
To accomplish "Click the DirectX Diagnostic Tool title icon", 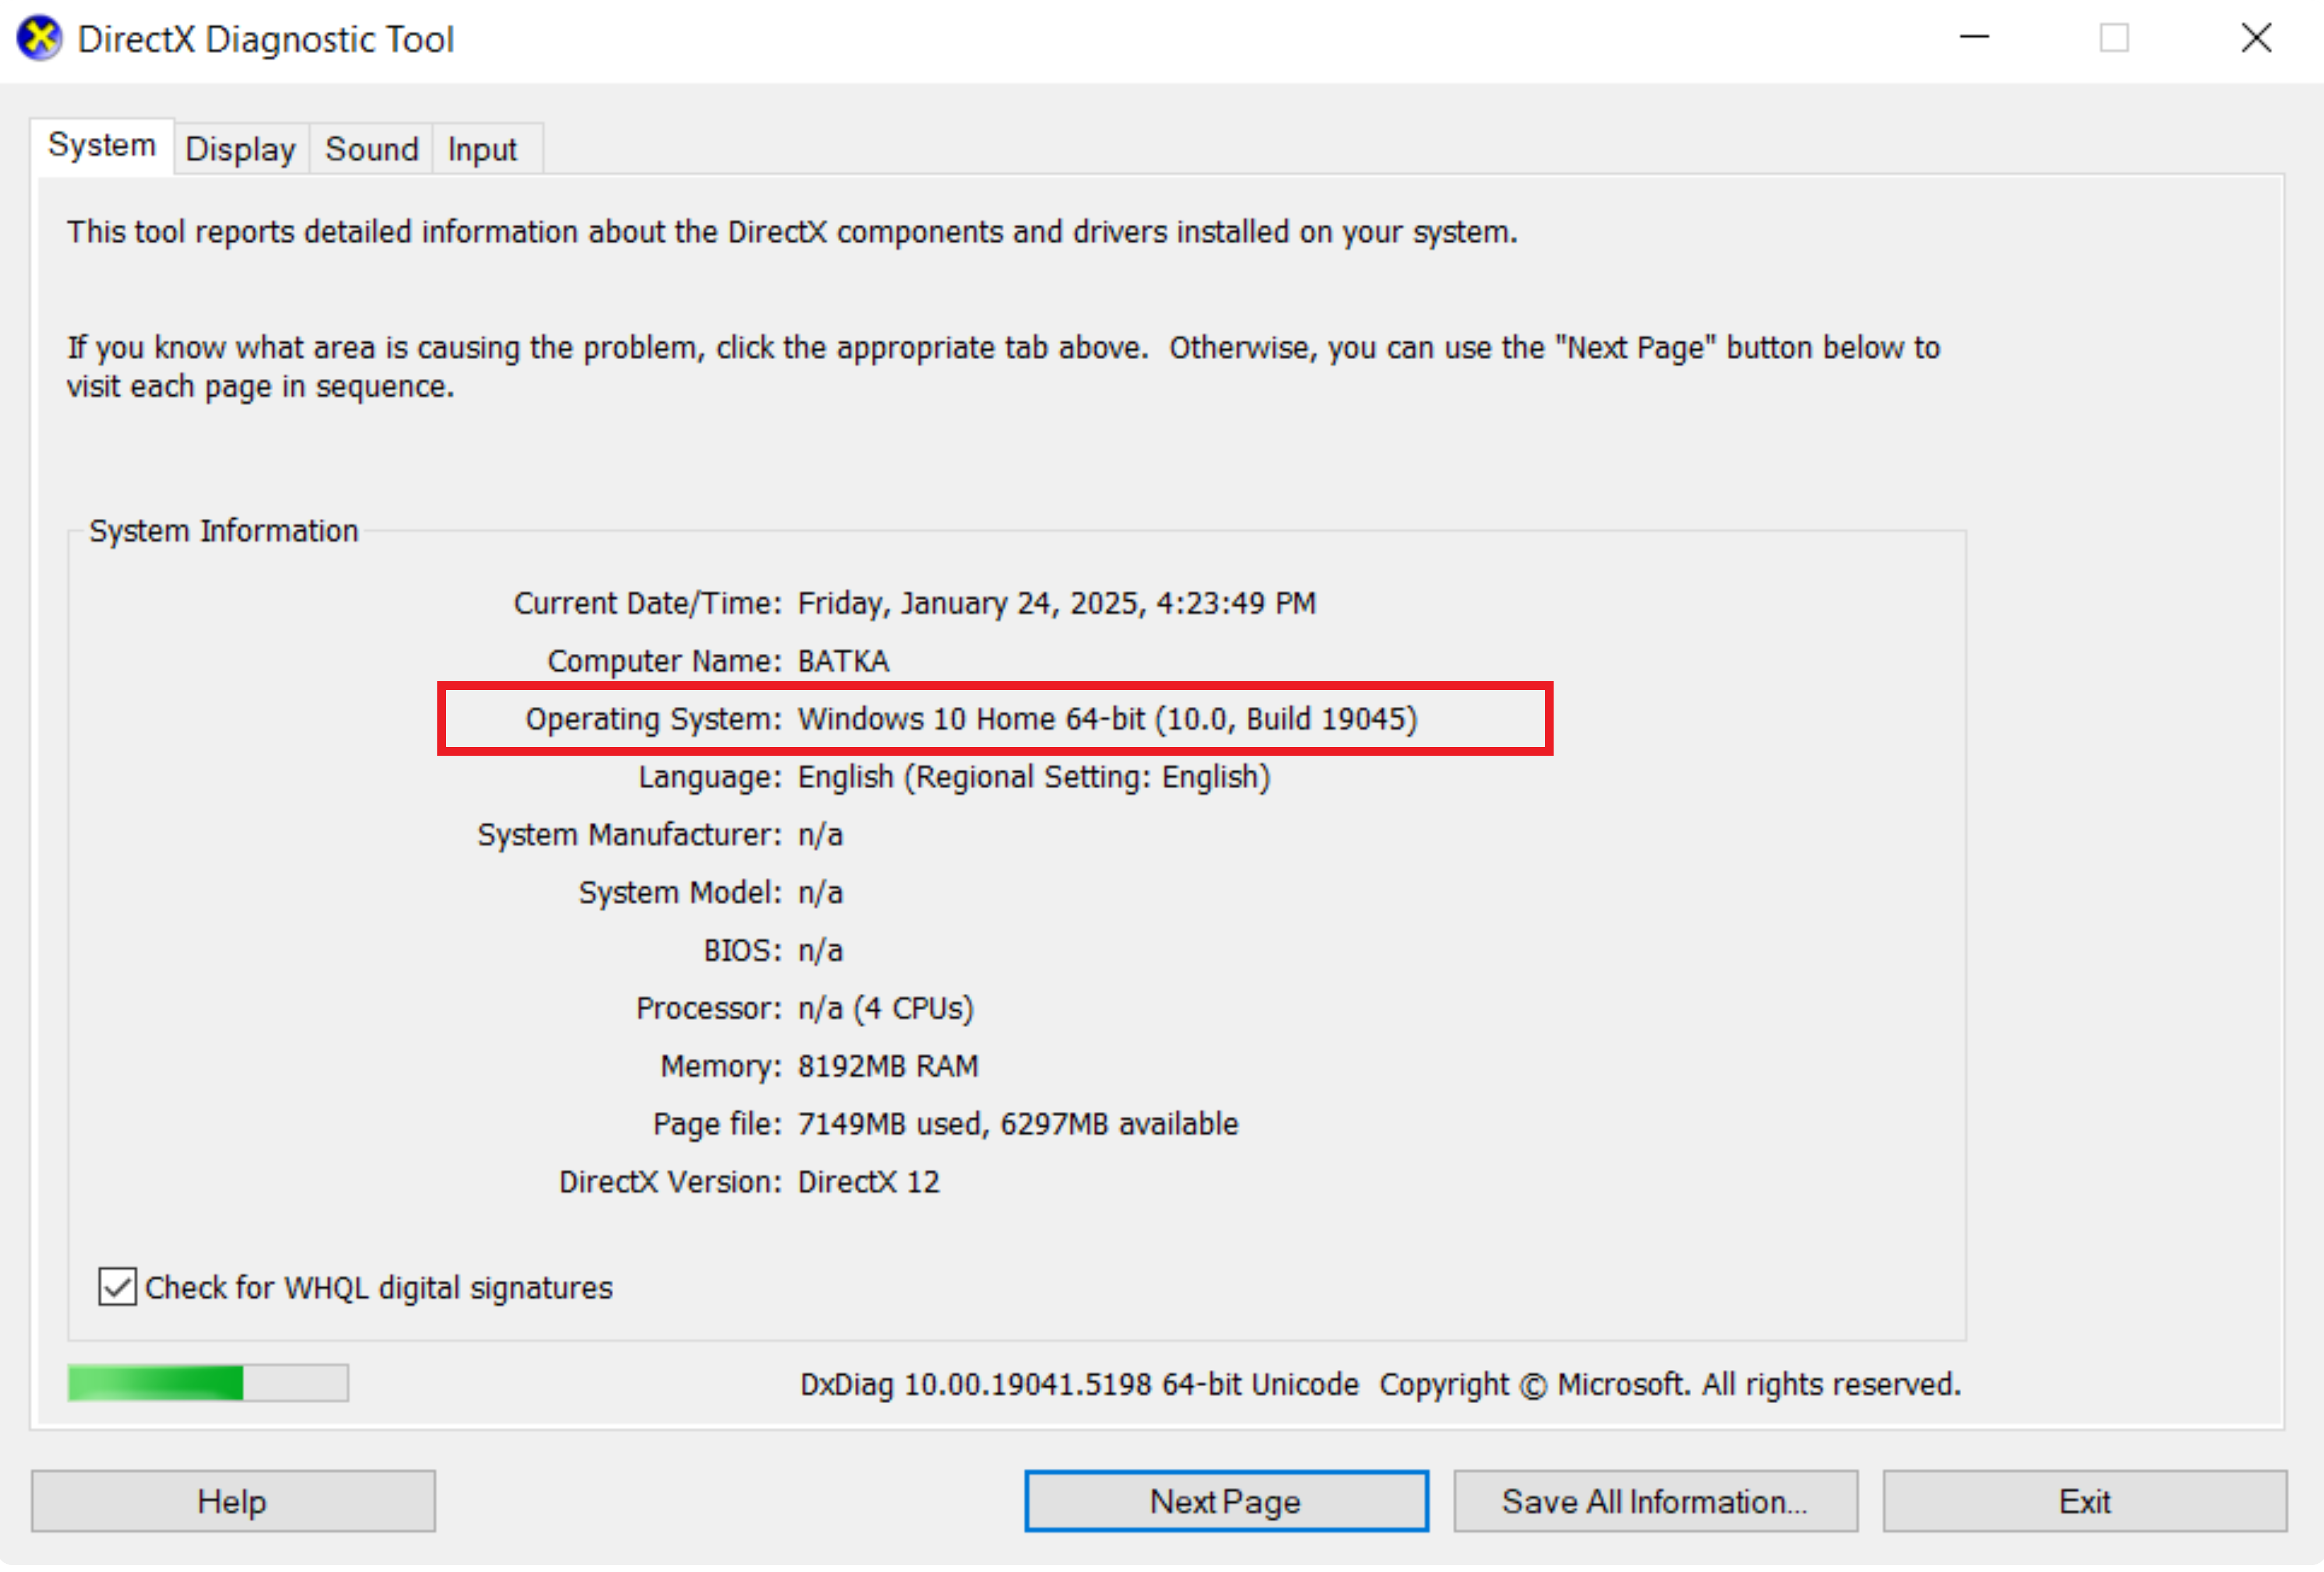I will pyautogui.click(x=39, y=39).
